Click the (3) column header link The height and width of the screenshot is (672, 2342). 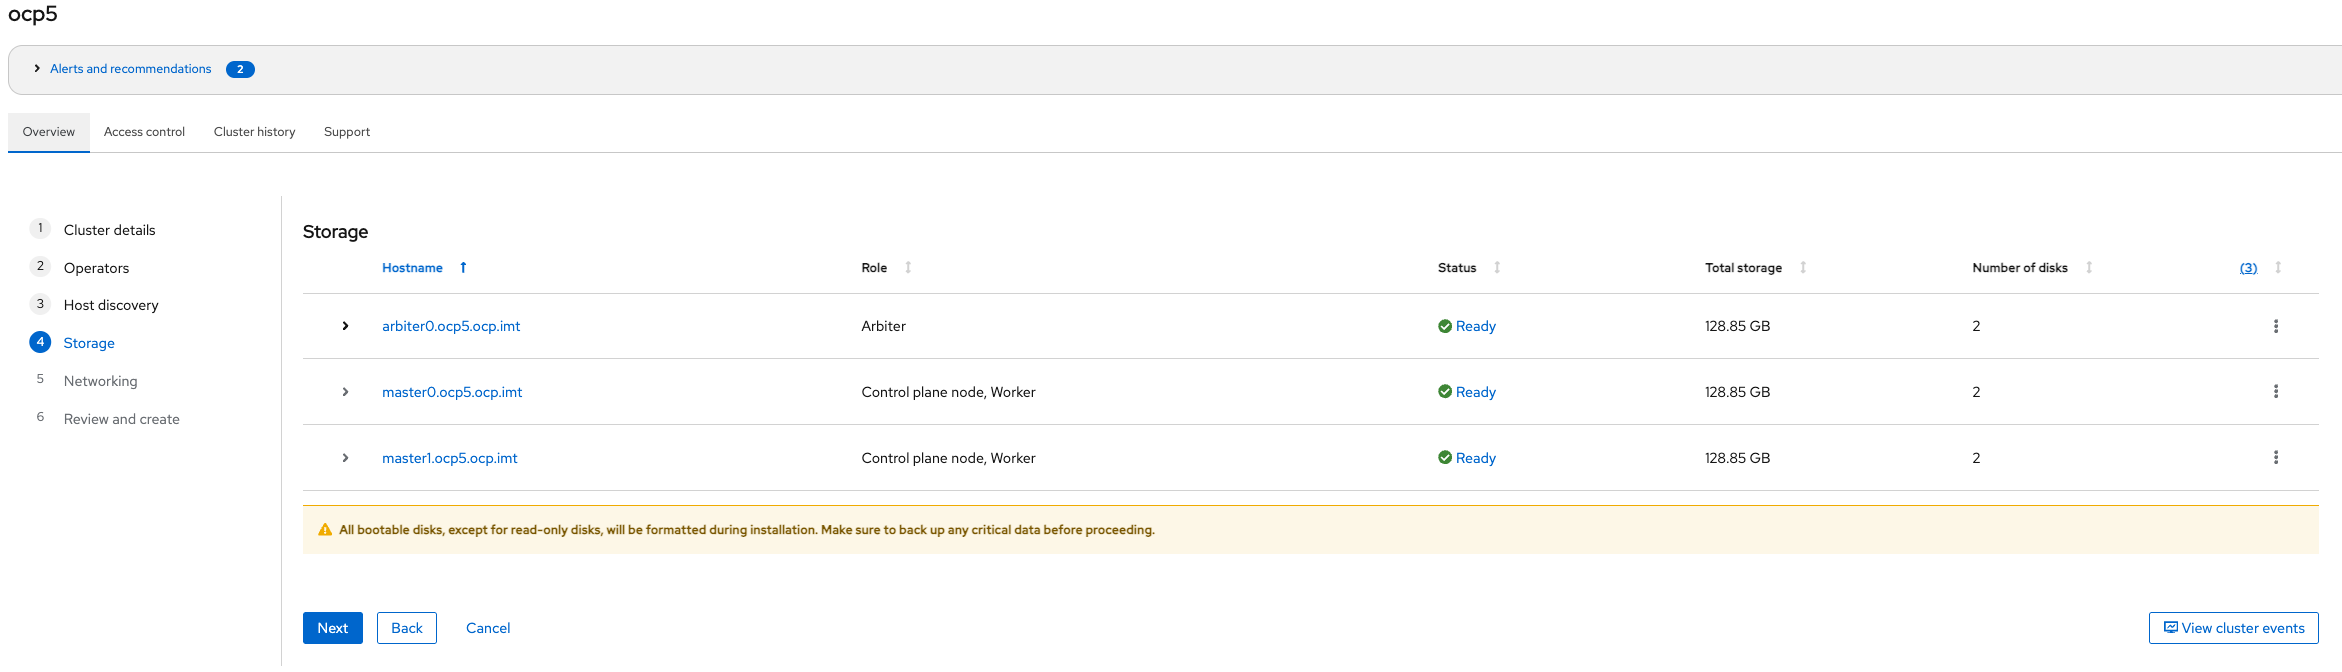coord(2248,268)
